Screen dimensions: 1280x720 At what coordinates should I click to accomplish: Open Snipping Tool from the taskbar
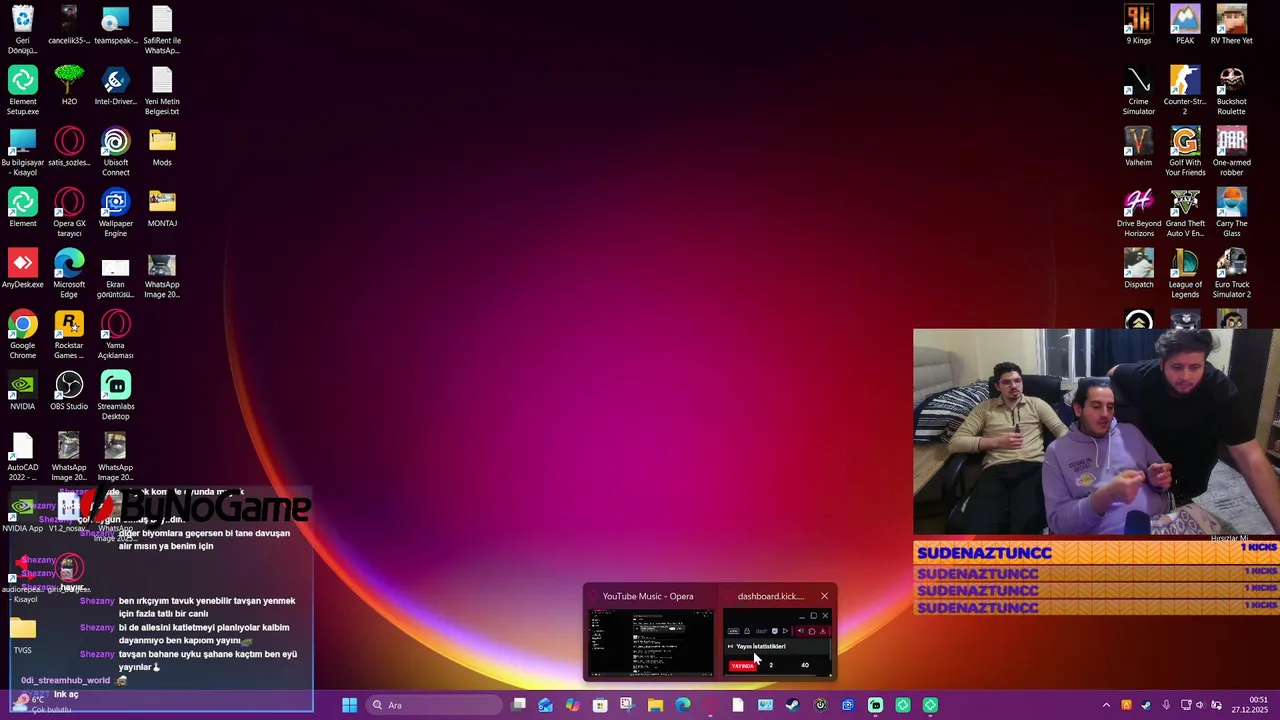(x=627, y=705)
